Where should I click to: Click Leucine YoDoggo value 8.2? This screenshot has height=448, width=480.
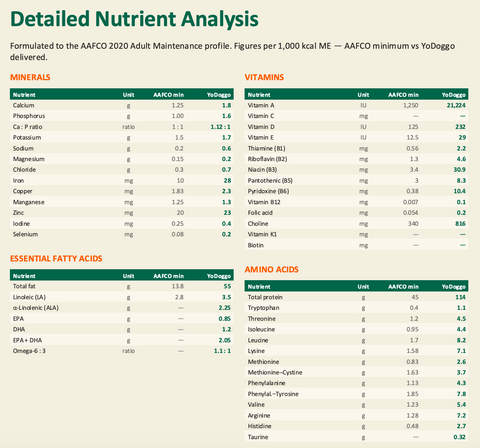click(461, 340)
